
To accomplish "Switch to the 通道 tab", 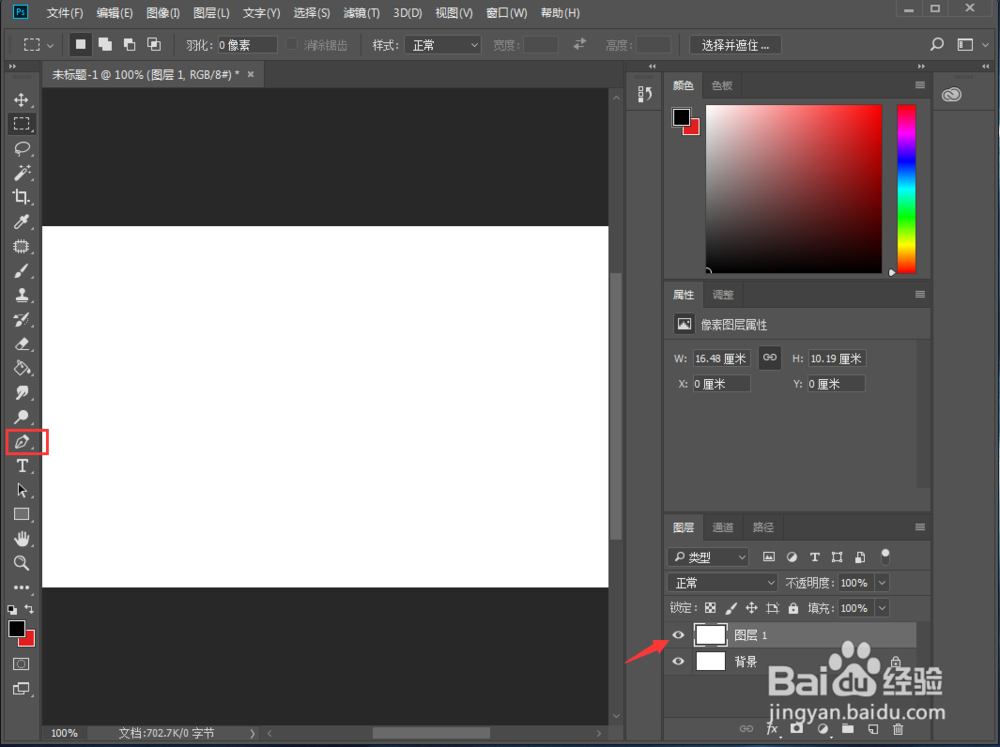I will (x=723, y=527).
